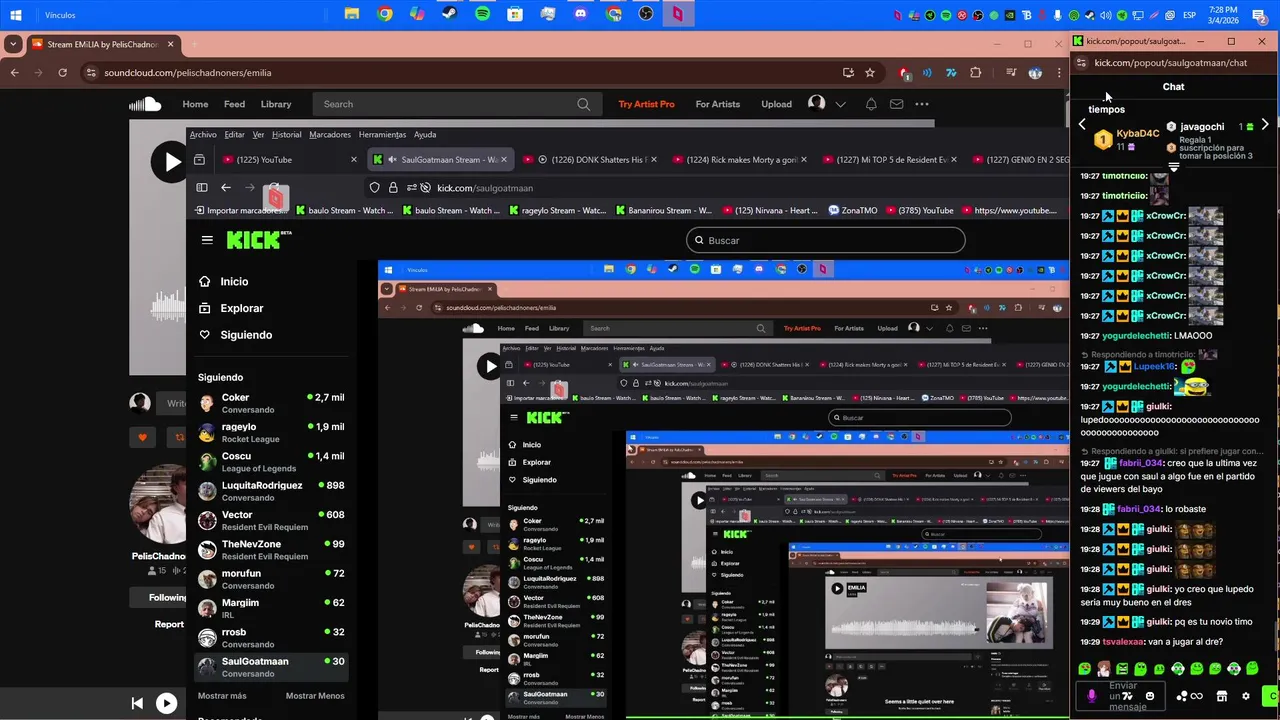
Task: Open the chat emote picker smiley
Action: (x=1150, y=696)
